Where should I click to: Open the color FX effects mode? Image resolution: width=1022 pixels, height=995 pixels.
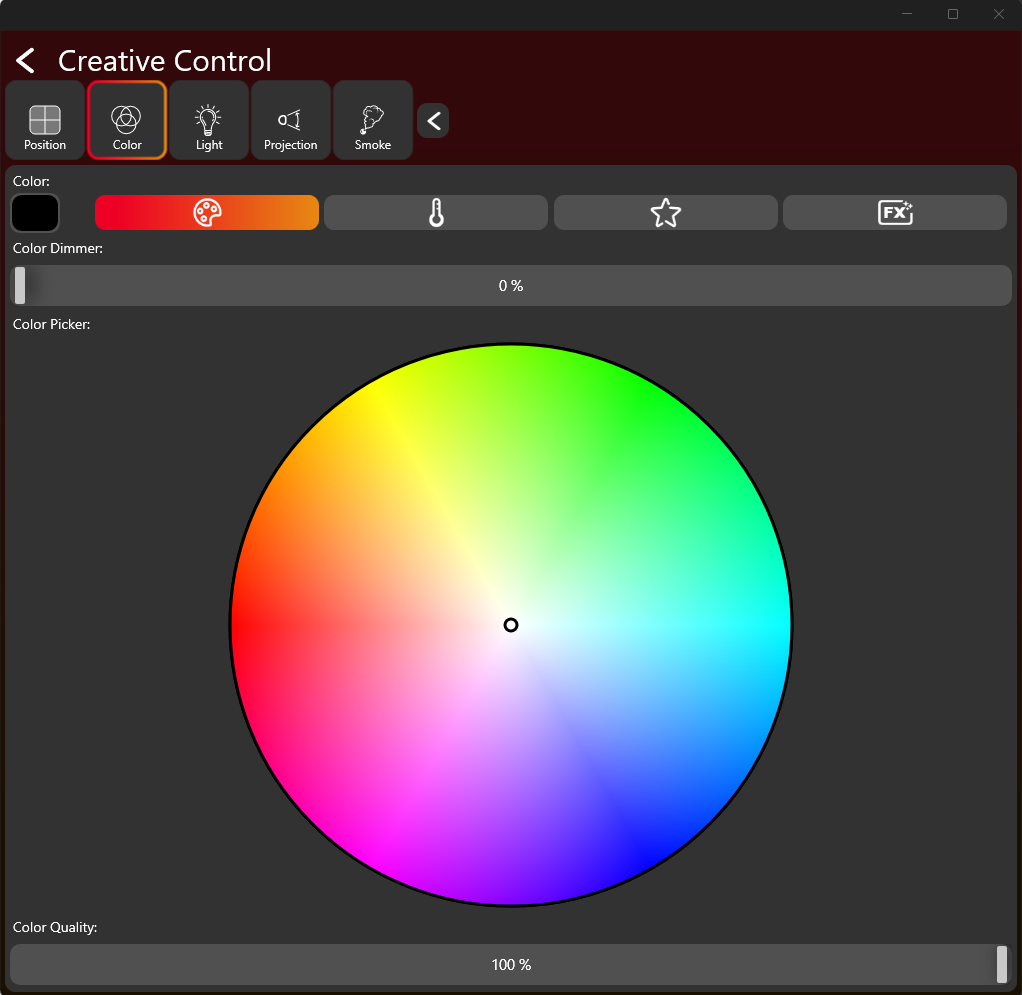(x=895, y=213)
